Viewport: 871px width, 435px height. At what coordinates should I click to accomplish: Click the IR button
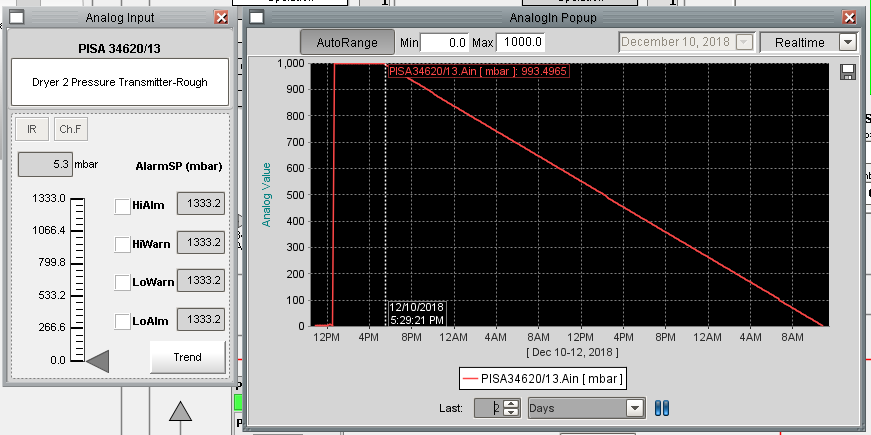coord(32,129)
